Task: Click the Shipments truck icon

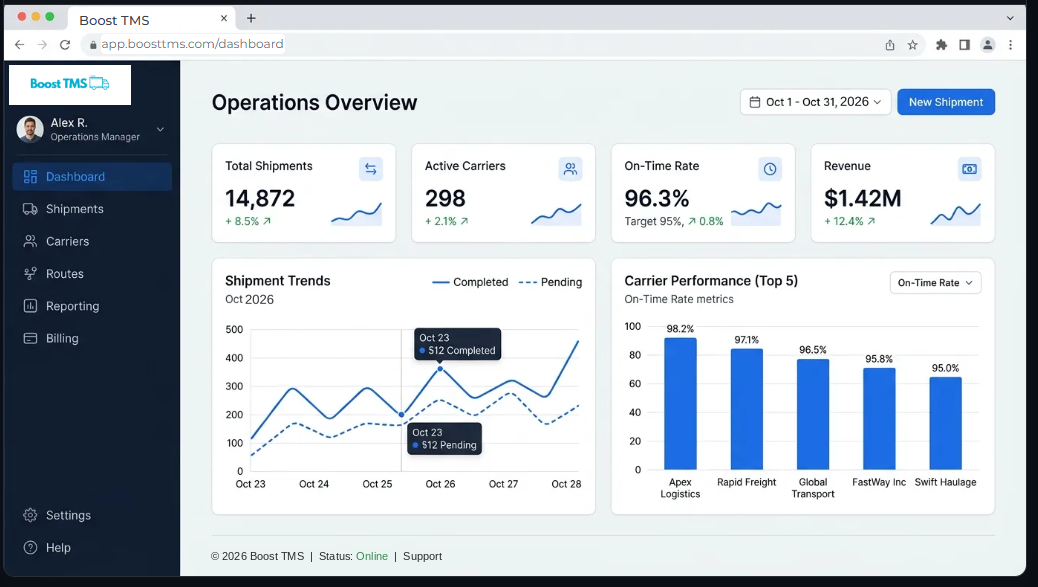Action: [30, 209]
